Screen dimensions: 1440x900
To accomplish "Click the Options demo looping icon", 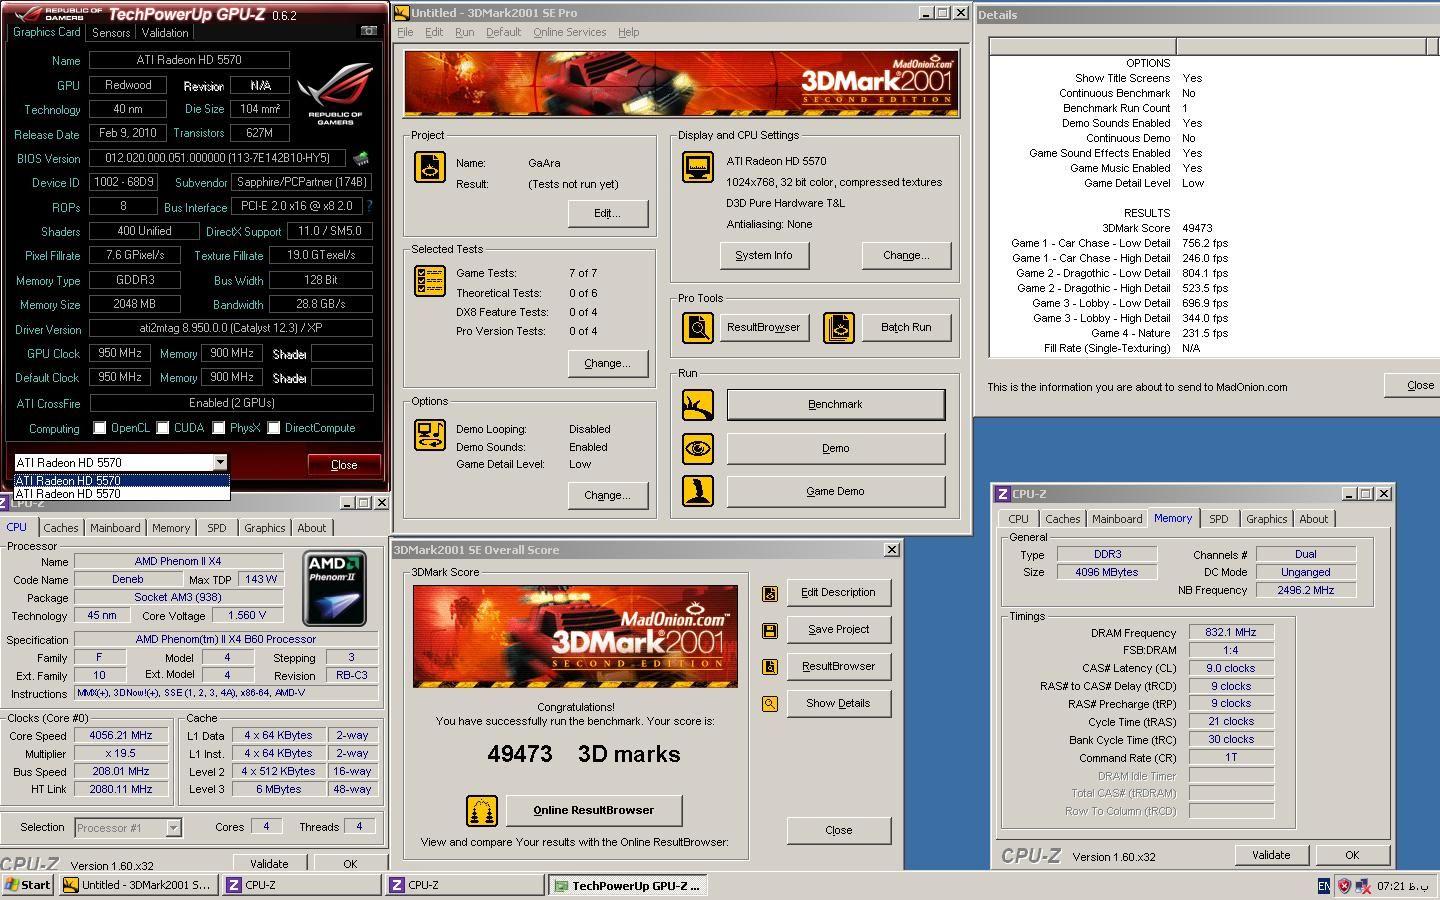I will (430, 435).
